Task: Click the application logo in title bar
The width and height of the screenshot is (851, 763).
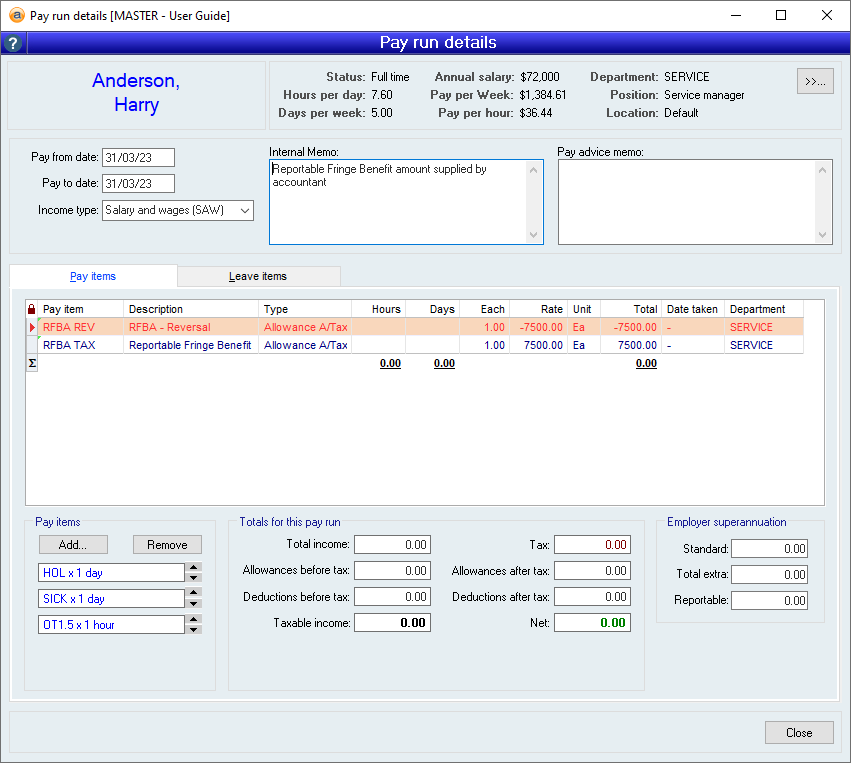Action: coord(16,15)
